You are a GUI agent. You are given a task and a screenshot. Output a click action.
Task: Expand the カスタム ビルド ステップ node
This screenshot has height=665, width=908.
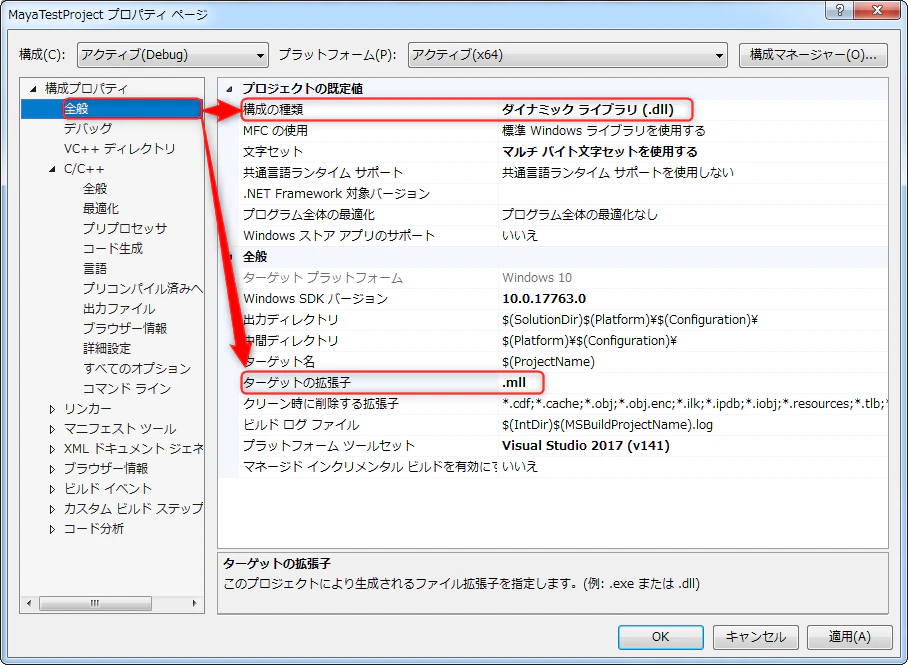click(x=52, y=509)
